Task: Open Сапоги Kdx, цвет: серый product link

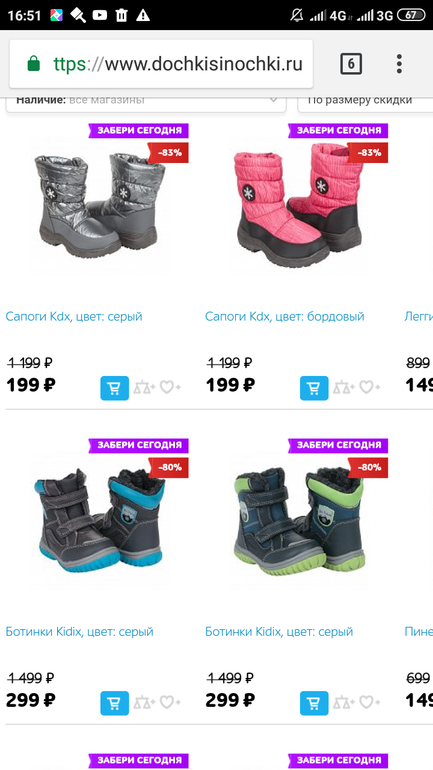Action: pos(74,316)
